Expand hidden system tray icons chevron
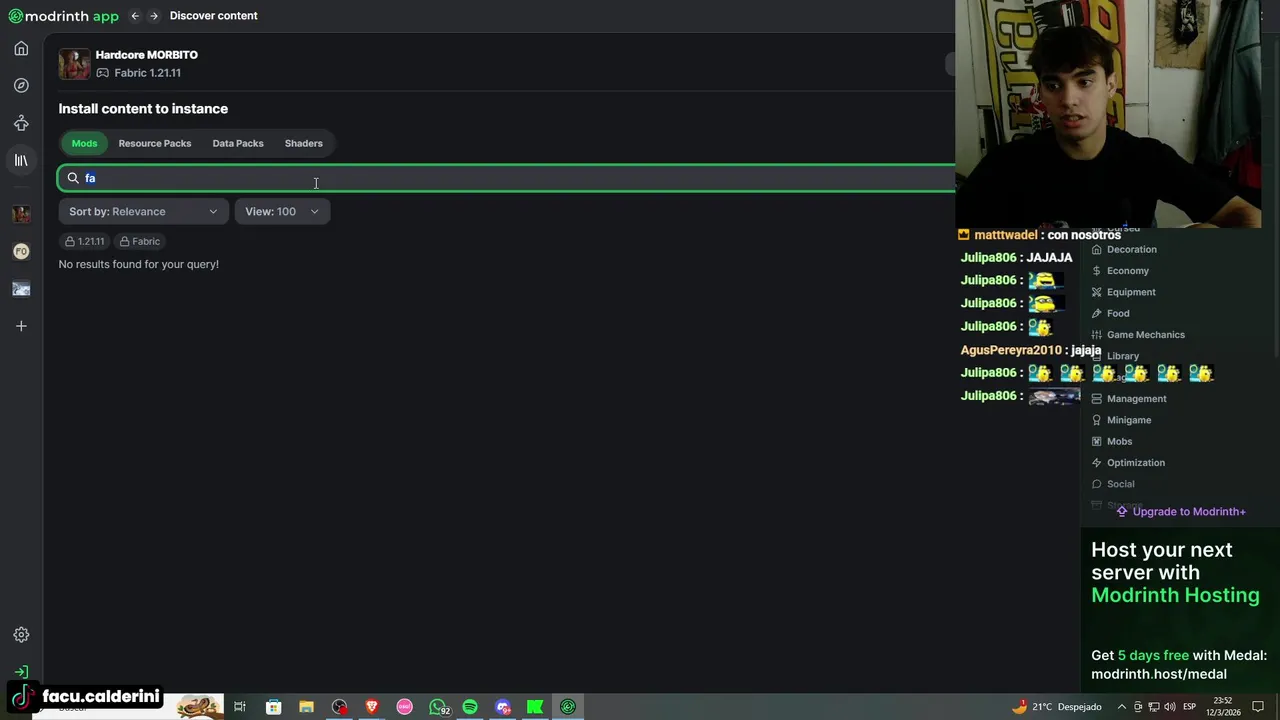The image size is (1280, 720). pos(1121,707)
